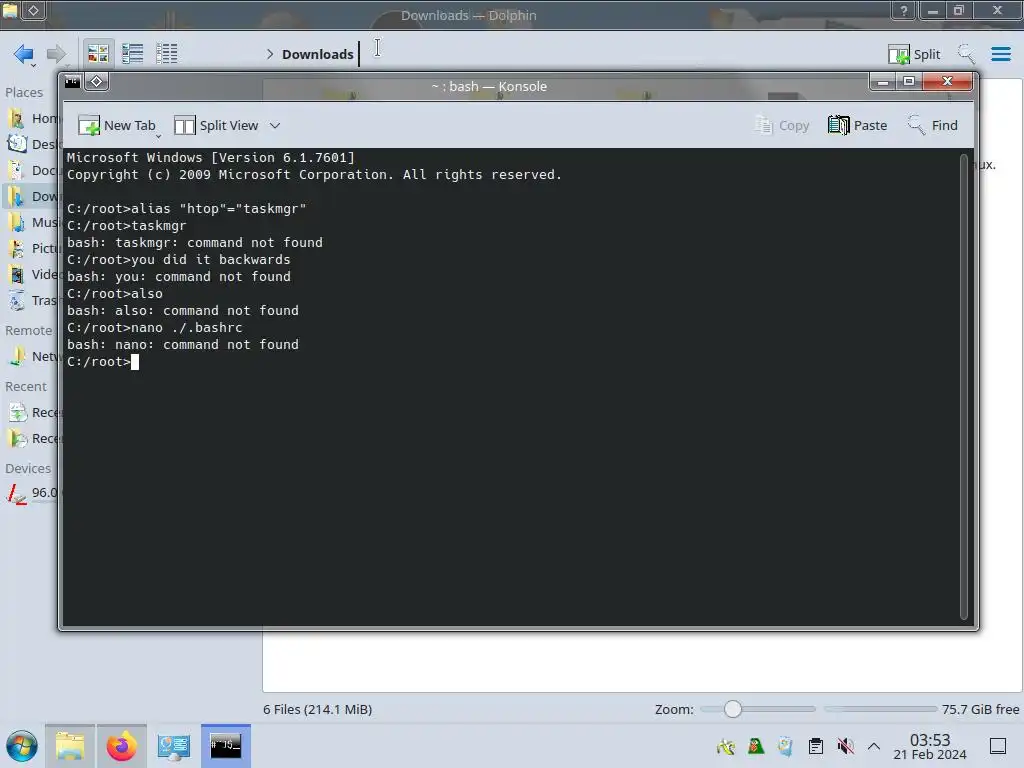This screenshot has height=768, width=1024.
Task: Expand breadcrumb chevron before Downloads
Action: point(270,54)
